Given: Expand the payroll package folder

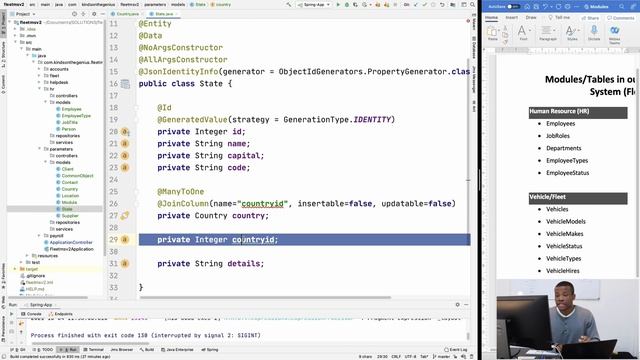Looking at the screenshot, I should click(40, 236).
